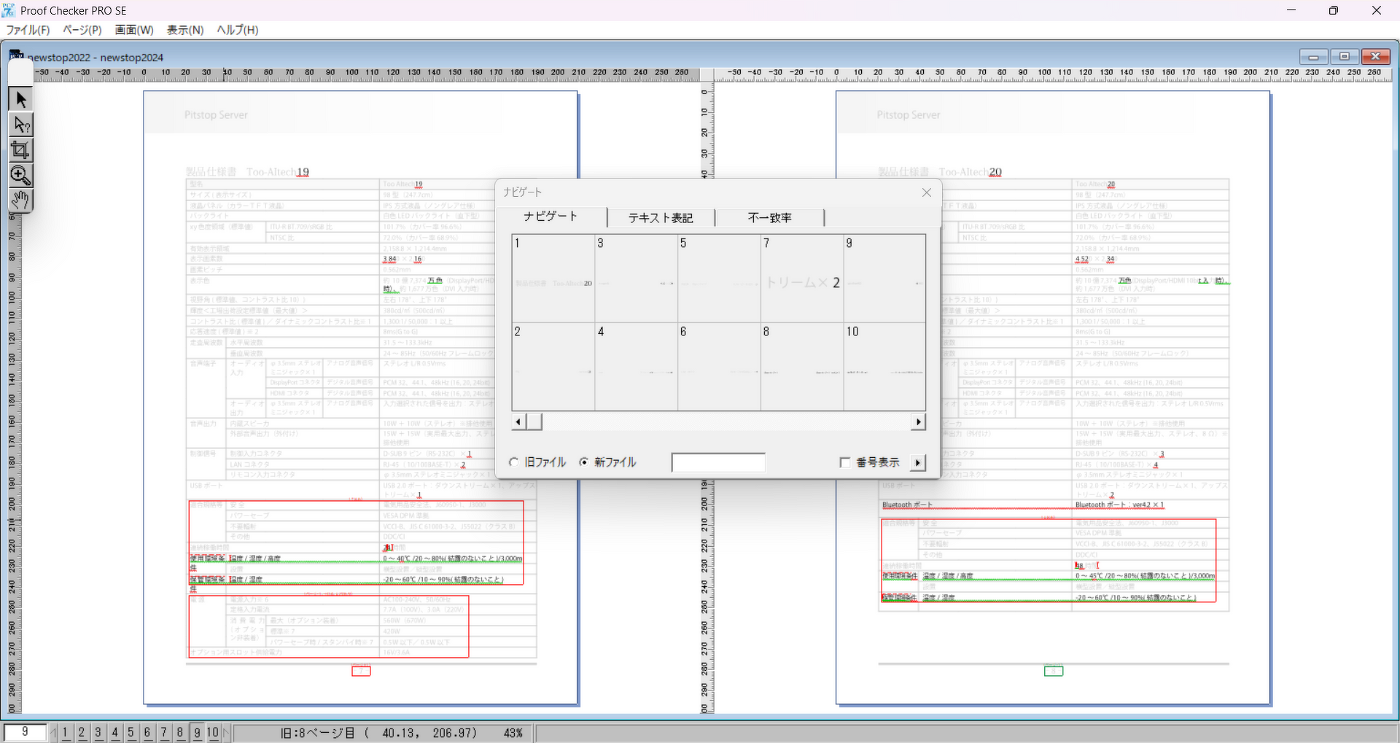The height and width of the screenshot is (743, 1400).
Task: Open the ページ(P) menu
Action: (x=82, y=30)
